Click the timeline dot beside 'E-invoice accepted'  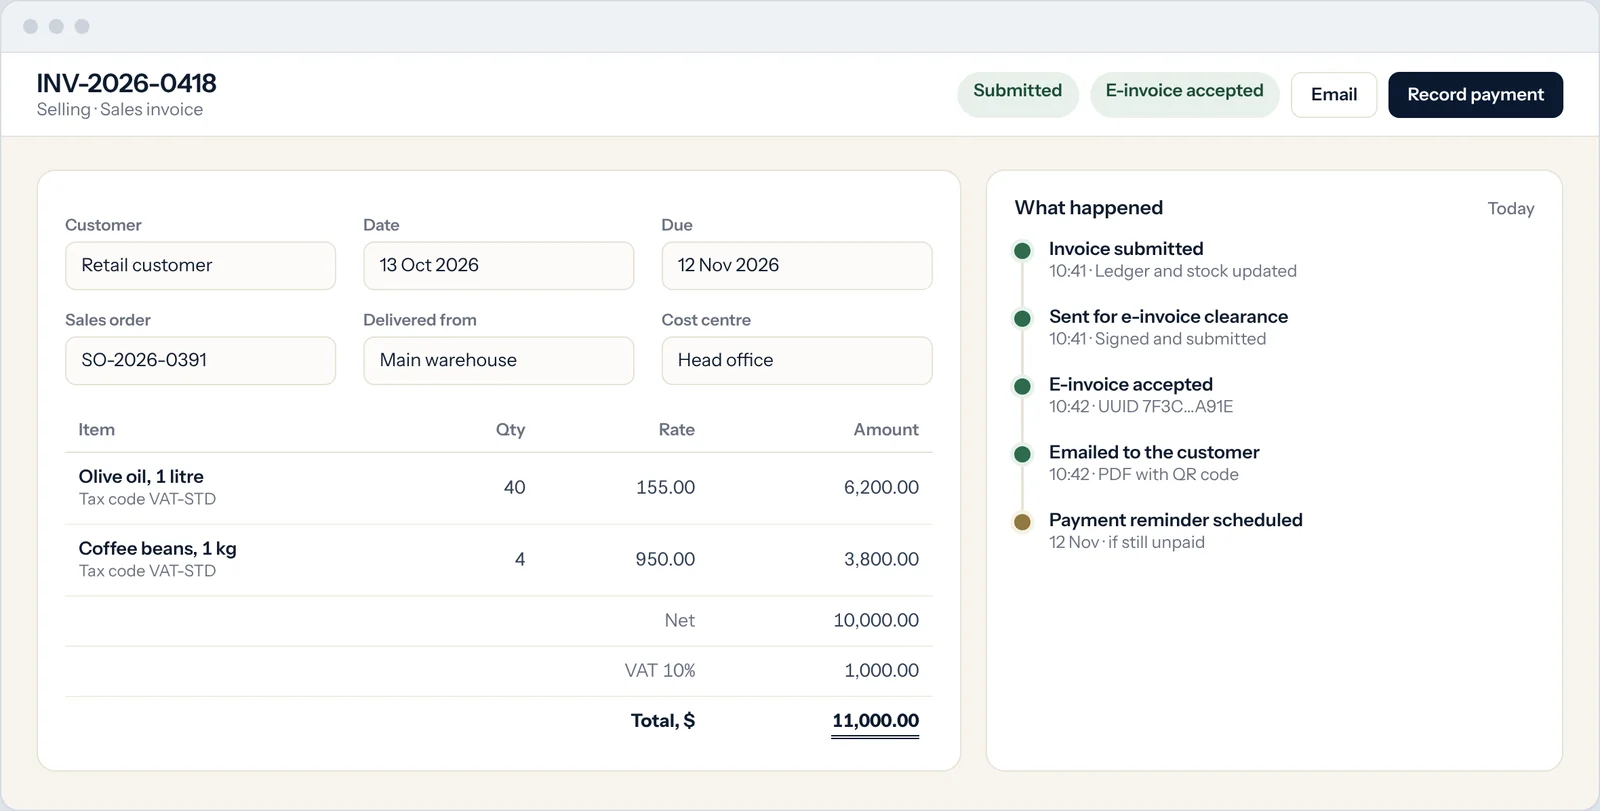tap(1022, 387)
